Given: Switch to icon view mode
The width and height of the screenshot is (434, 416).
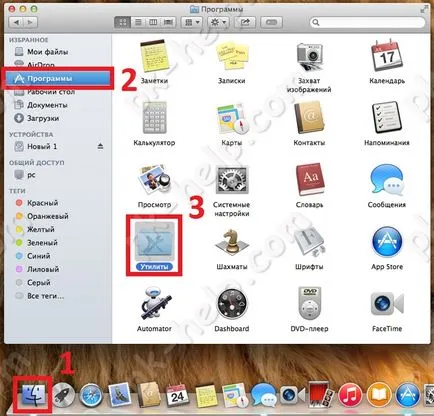Looking at the screenshot, I should (x=123, y=22).
